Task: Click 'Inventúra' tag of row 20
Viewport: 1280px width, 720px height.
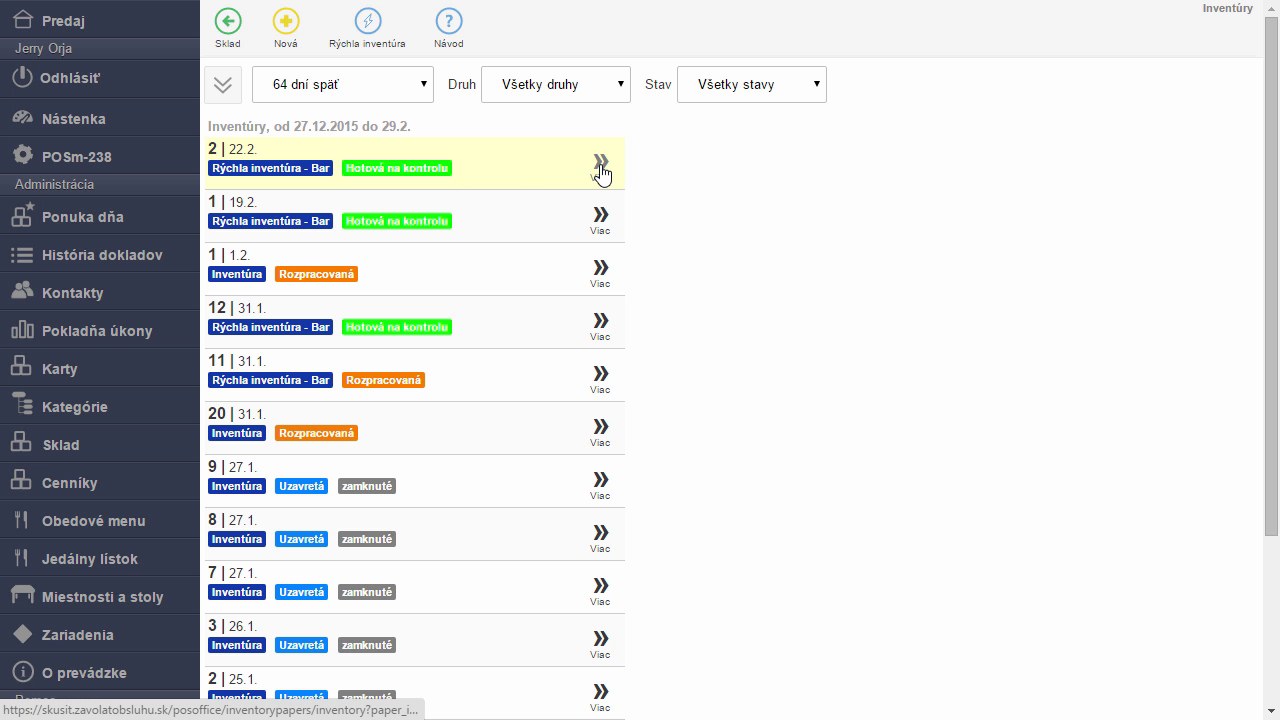Action: tap(237, 433)
